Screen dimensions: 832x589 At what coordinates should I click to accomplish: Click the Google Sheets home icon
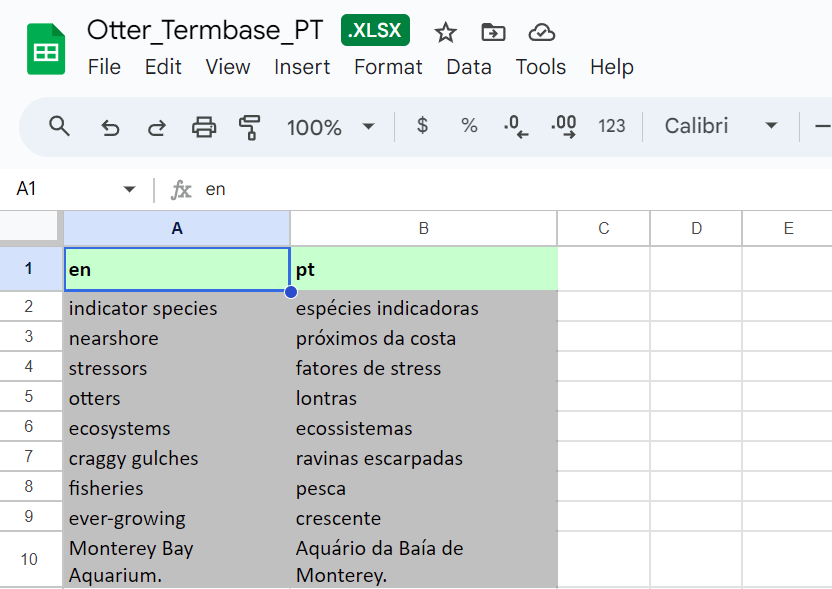[x=46, y=50]
